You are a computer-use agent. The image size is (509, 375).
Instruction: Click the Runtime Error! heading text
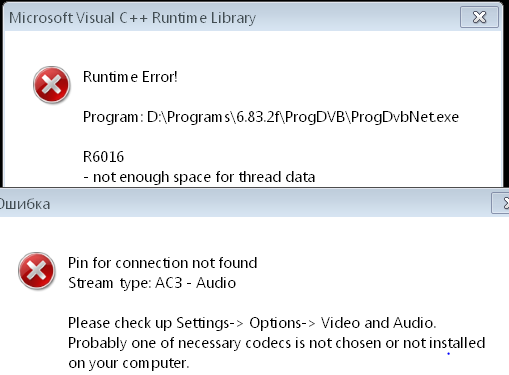click(130, 77)
